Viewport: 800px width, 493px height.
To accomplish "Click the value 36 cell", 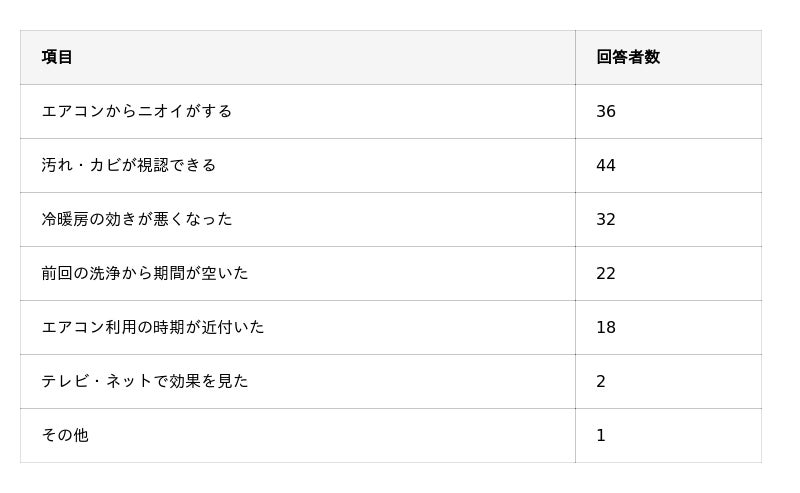I will [x=606, y=111].
